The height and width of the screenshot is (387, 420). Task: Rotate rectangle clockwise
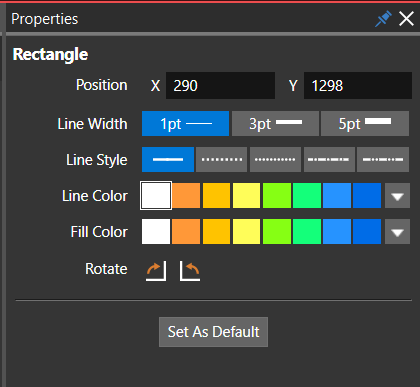click(156, 271)
